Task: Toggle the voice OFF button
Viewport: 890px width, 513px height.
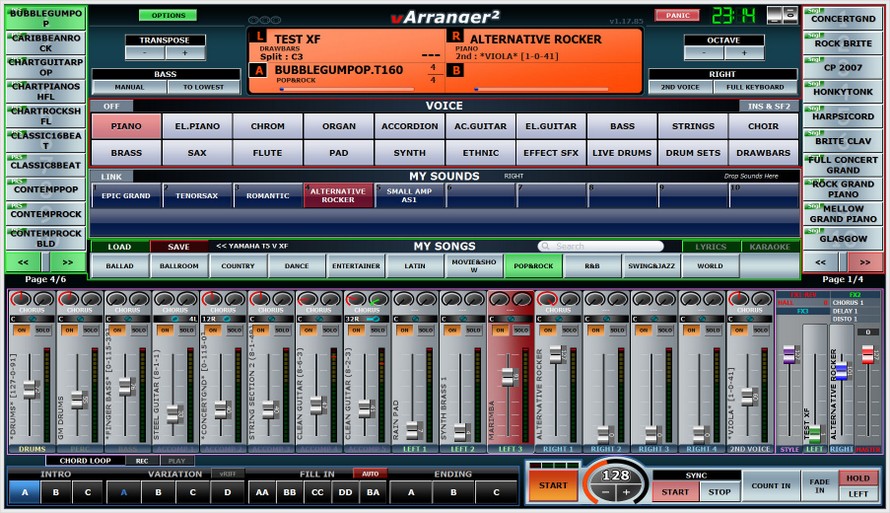Action: tap(110, 106)
